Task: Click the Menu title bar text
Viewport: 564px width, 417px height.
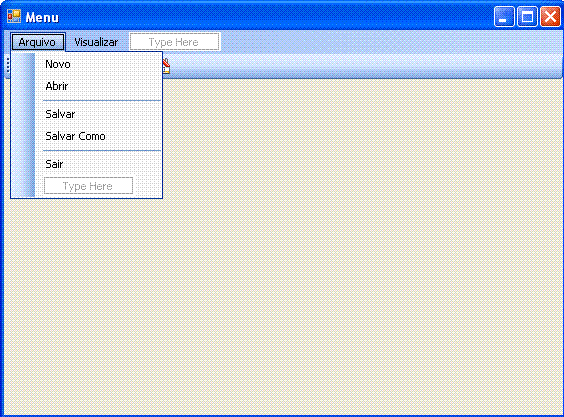Action: (x=42, y=17)
